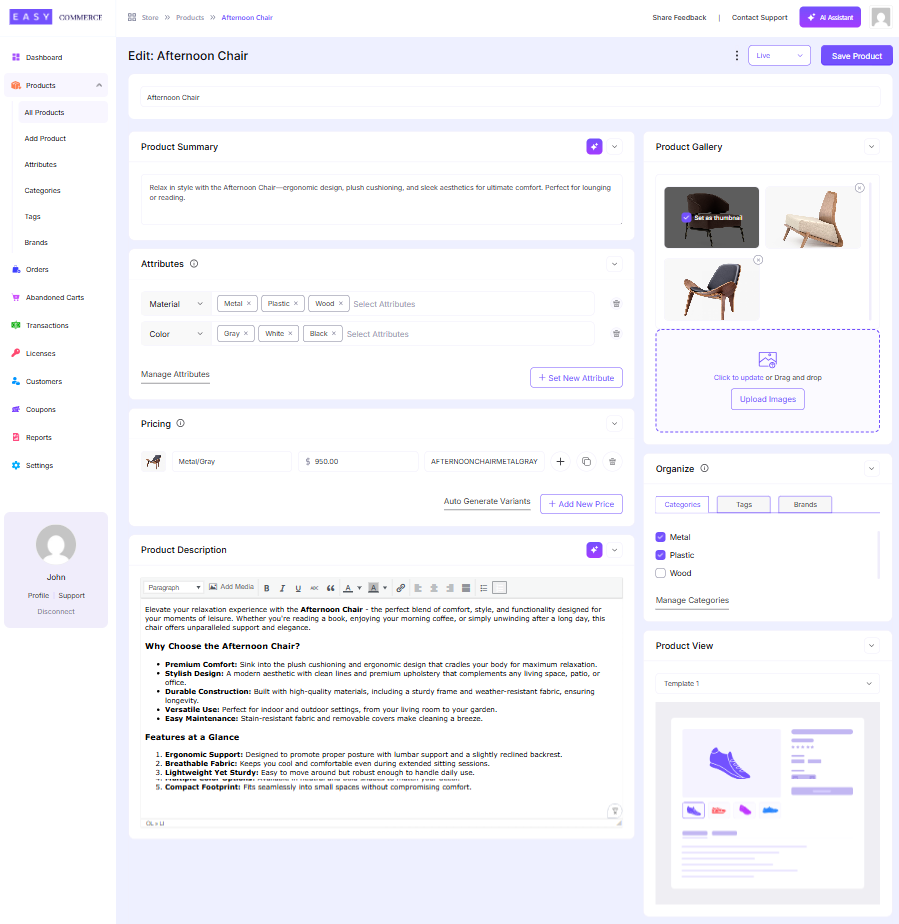The image size is (899, 924).
Task: Remove the beige lounge chair image
Action: (860, 188)
